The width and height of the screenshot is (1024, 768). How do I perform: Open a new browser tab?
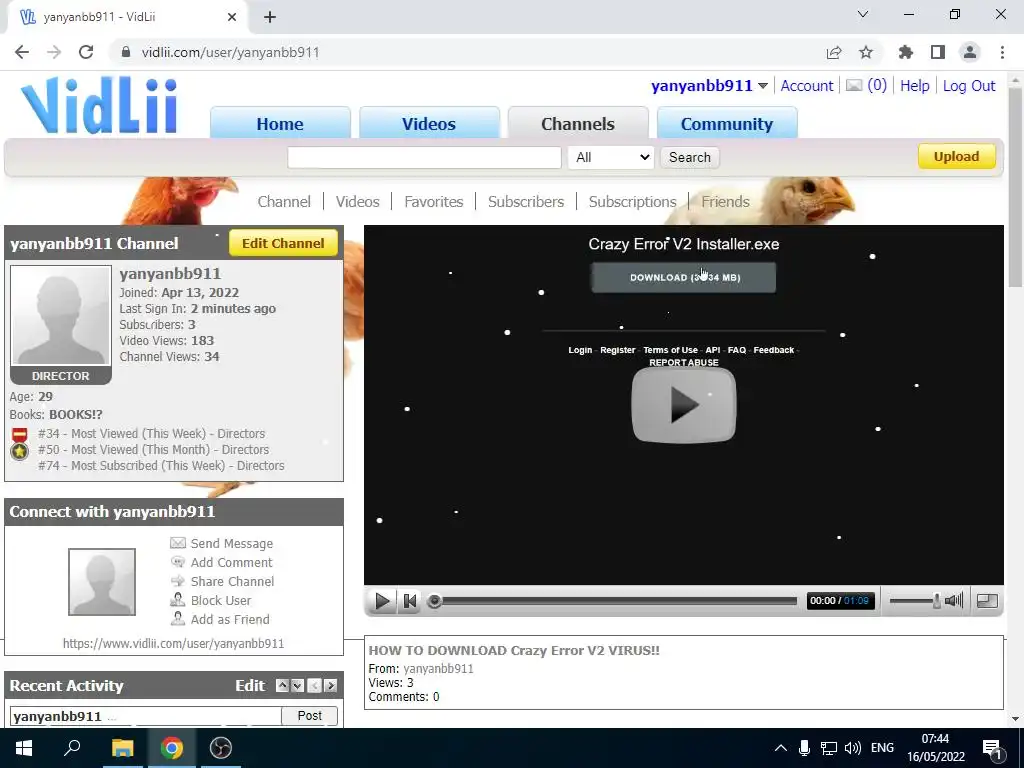click(270, 17)
